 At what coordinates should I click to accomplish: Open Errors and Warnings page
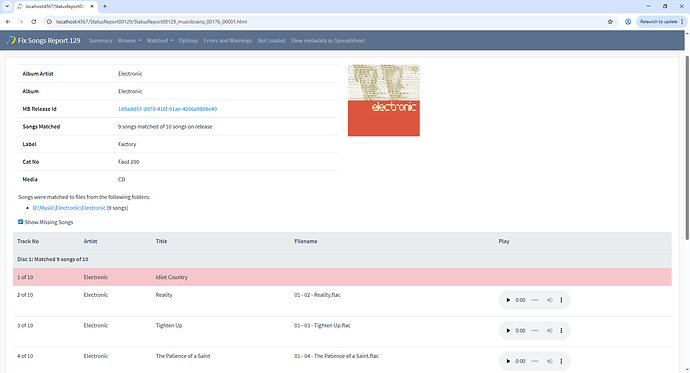228,40
